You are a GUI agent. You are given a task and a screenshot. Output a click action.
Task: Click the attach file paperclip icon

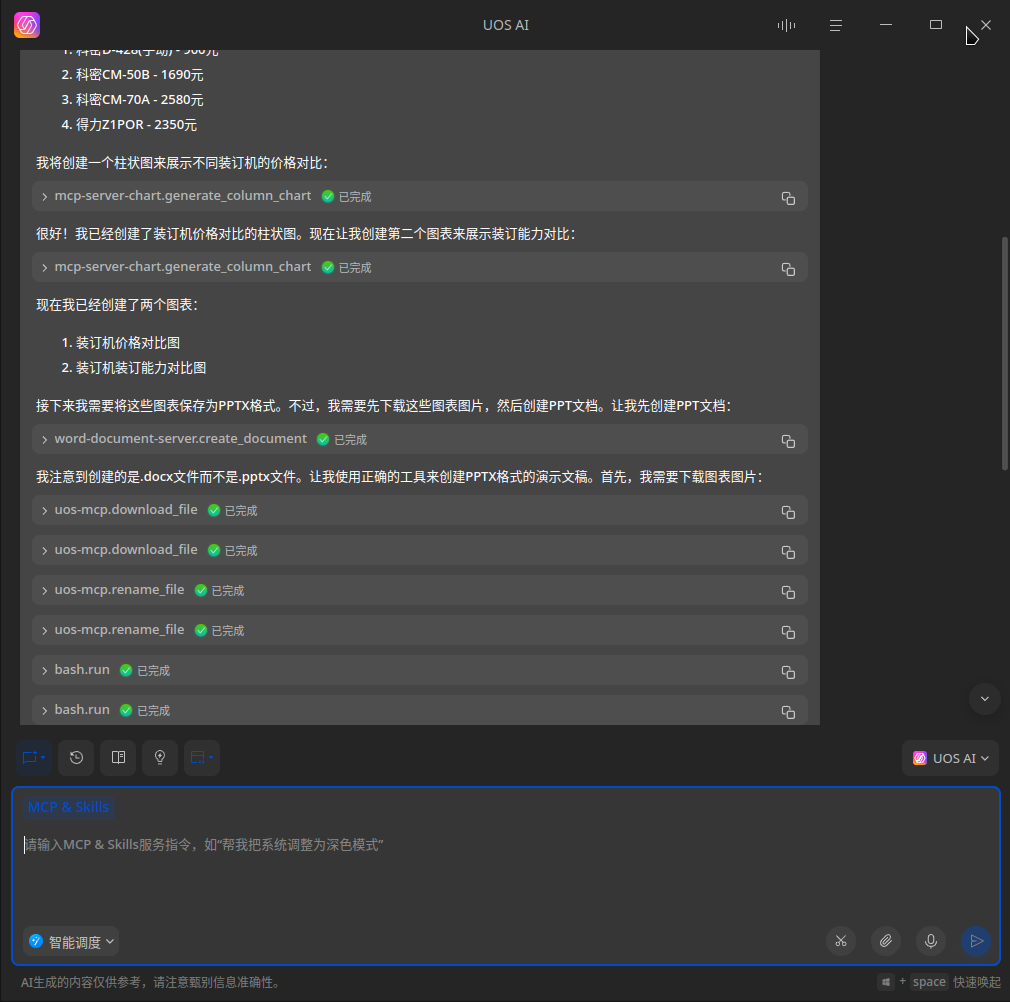(886, 941)
